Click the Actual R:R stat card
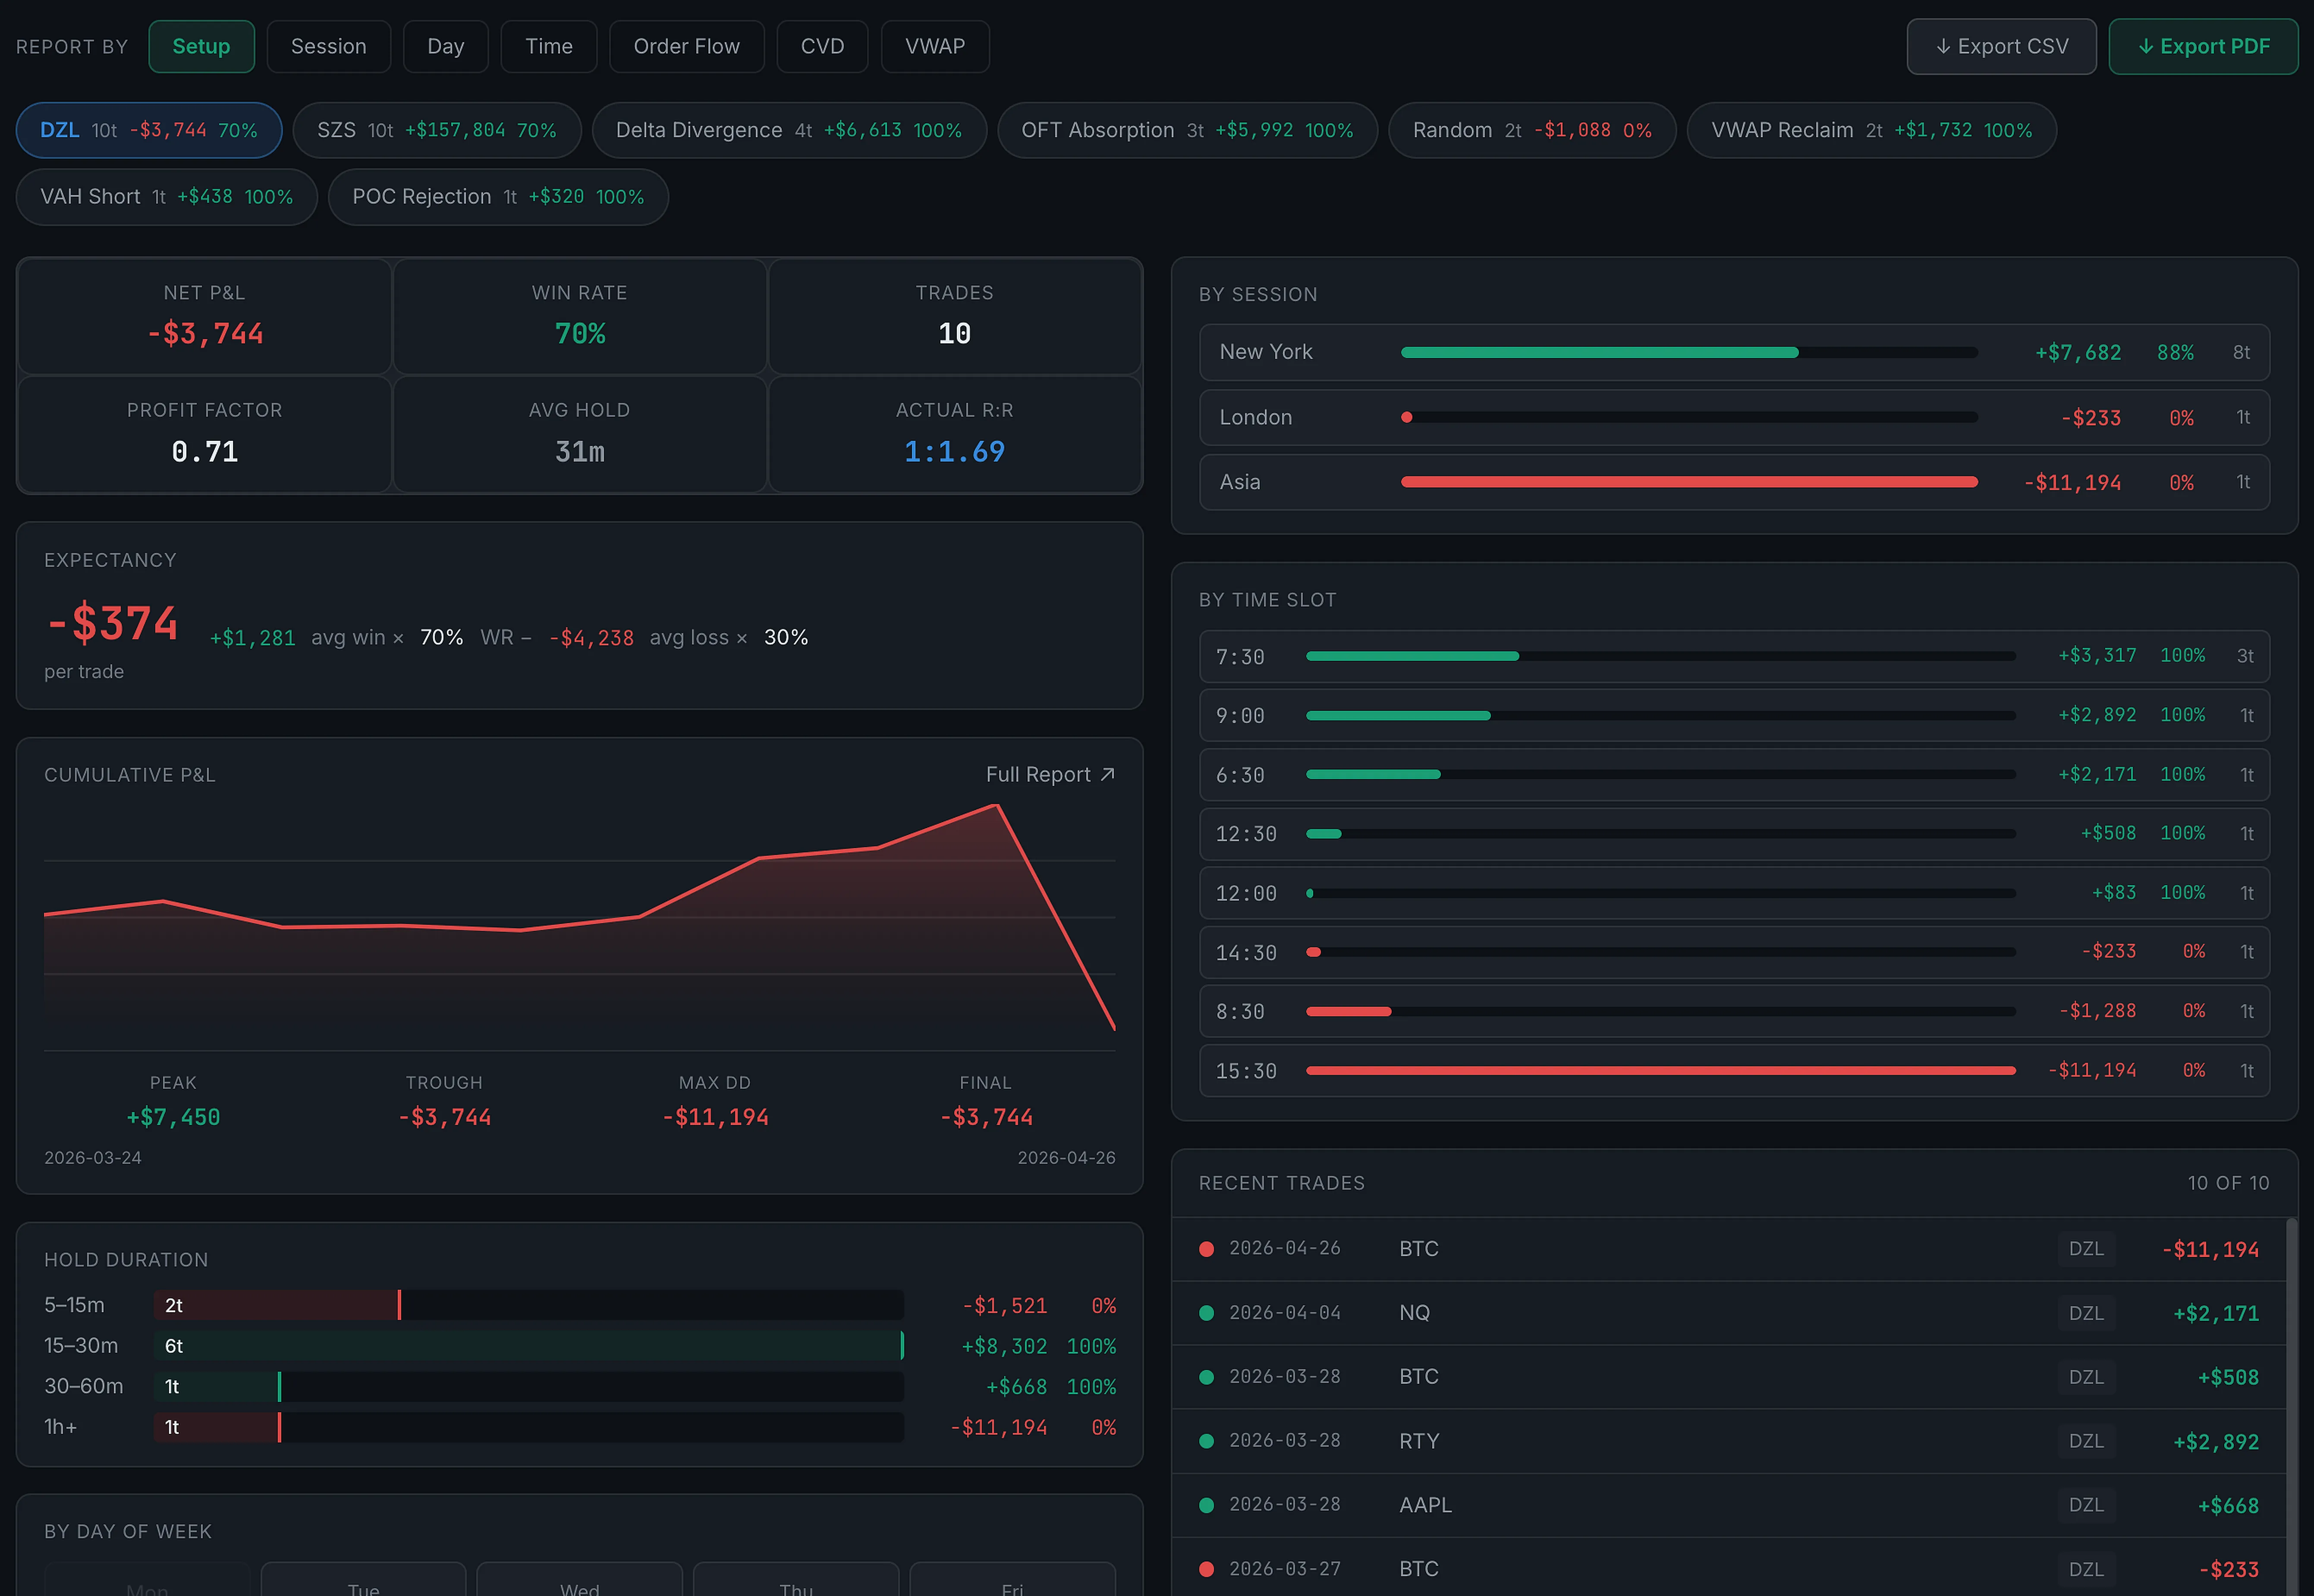Image resolution: width=2314 pixels, height=1596 pixels. tap(955, 434)
